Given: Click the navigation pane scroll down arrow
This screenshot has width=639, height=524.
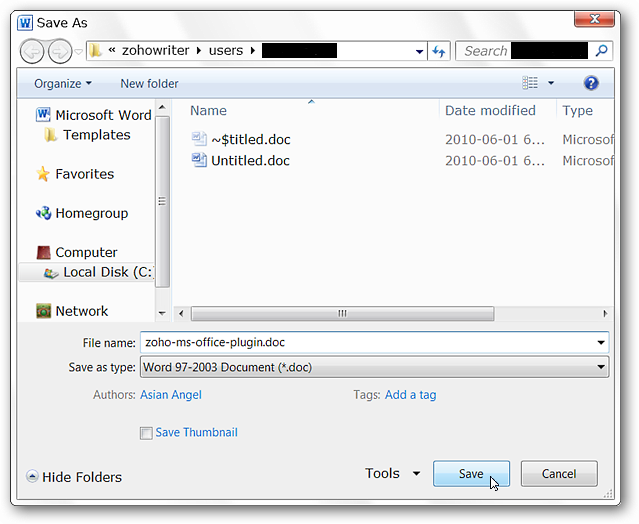Looking at the screenshot, I should [x=162, y=313].
